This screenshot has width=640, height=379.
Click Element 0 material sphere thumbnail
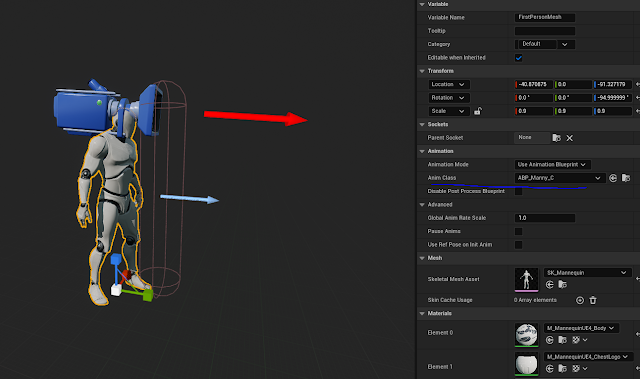pos(527,335)
